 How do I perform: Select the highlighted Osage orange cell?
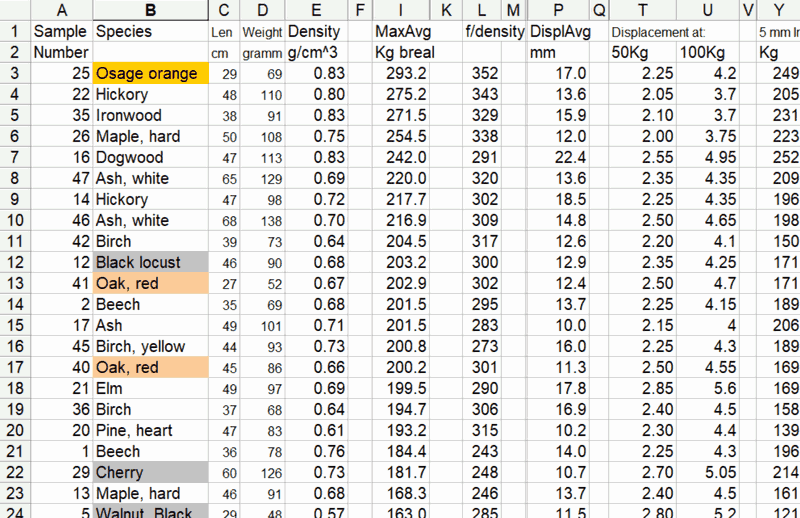[x=150, y=73]
